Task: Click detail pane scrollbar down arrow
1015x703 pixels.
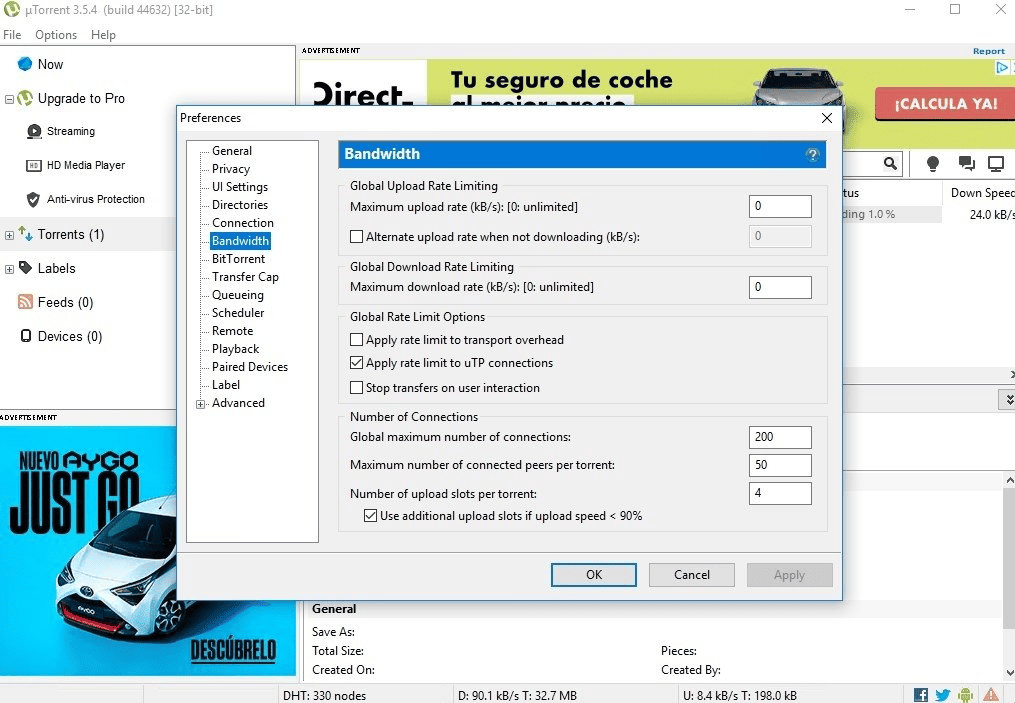Action: 1009,673
